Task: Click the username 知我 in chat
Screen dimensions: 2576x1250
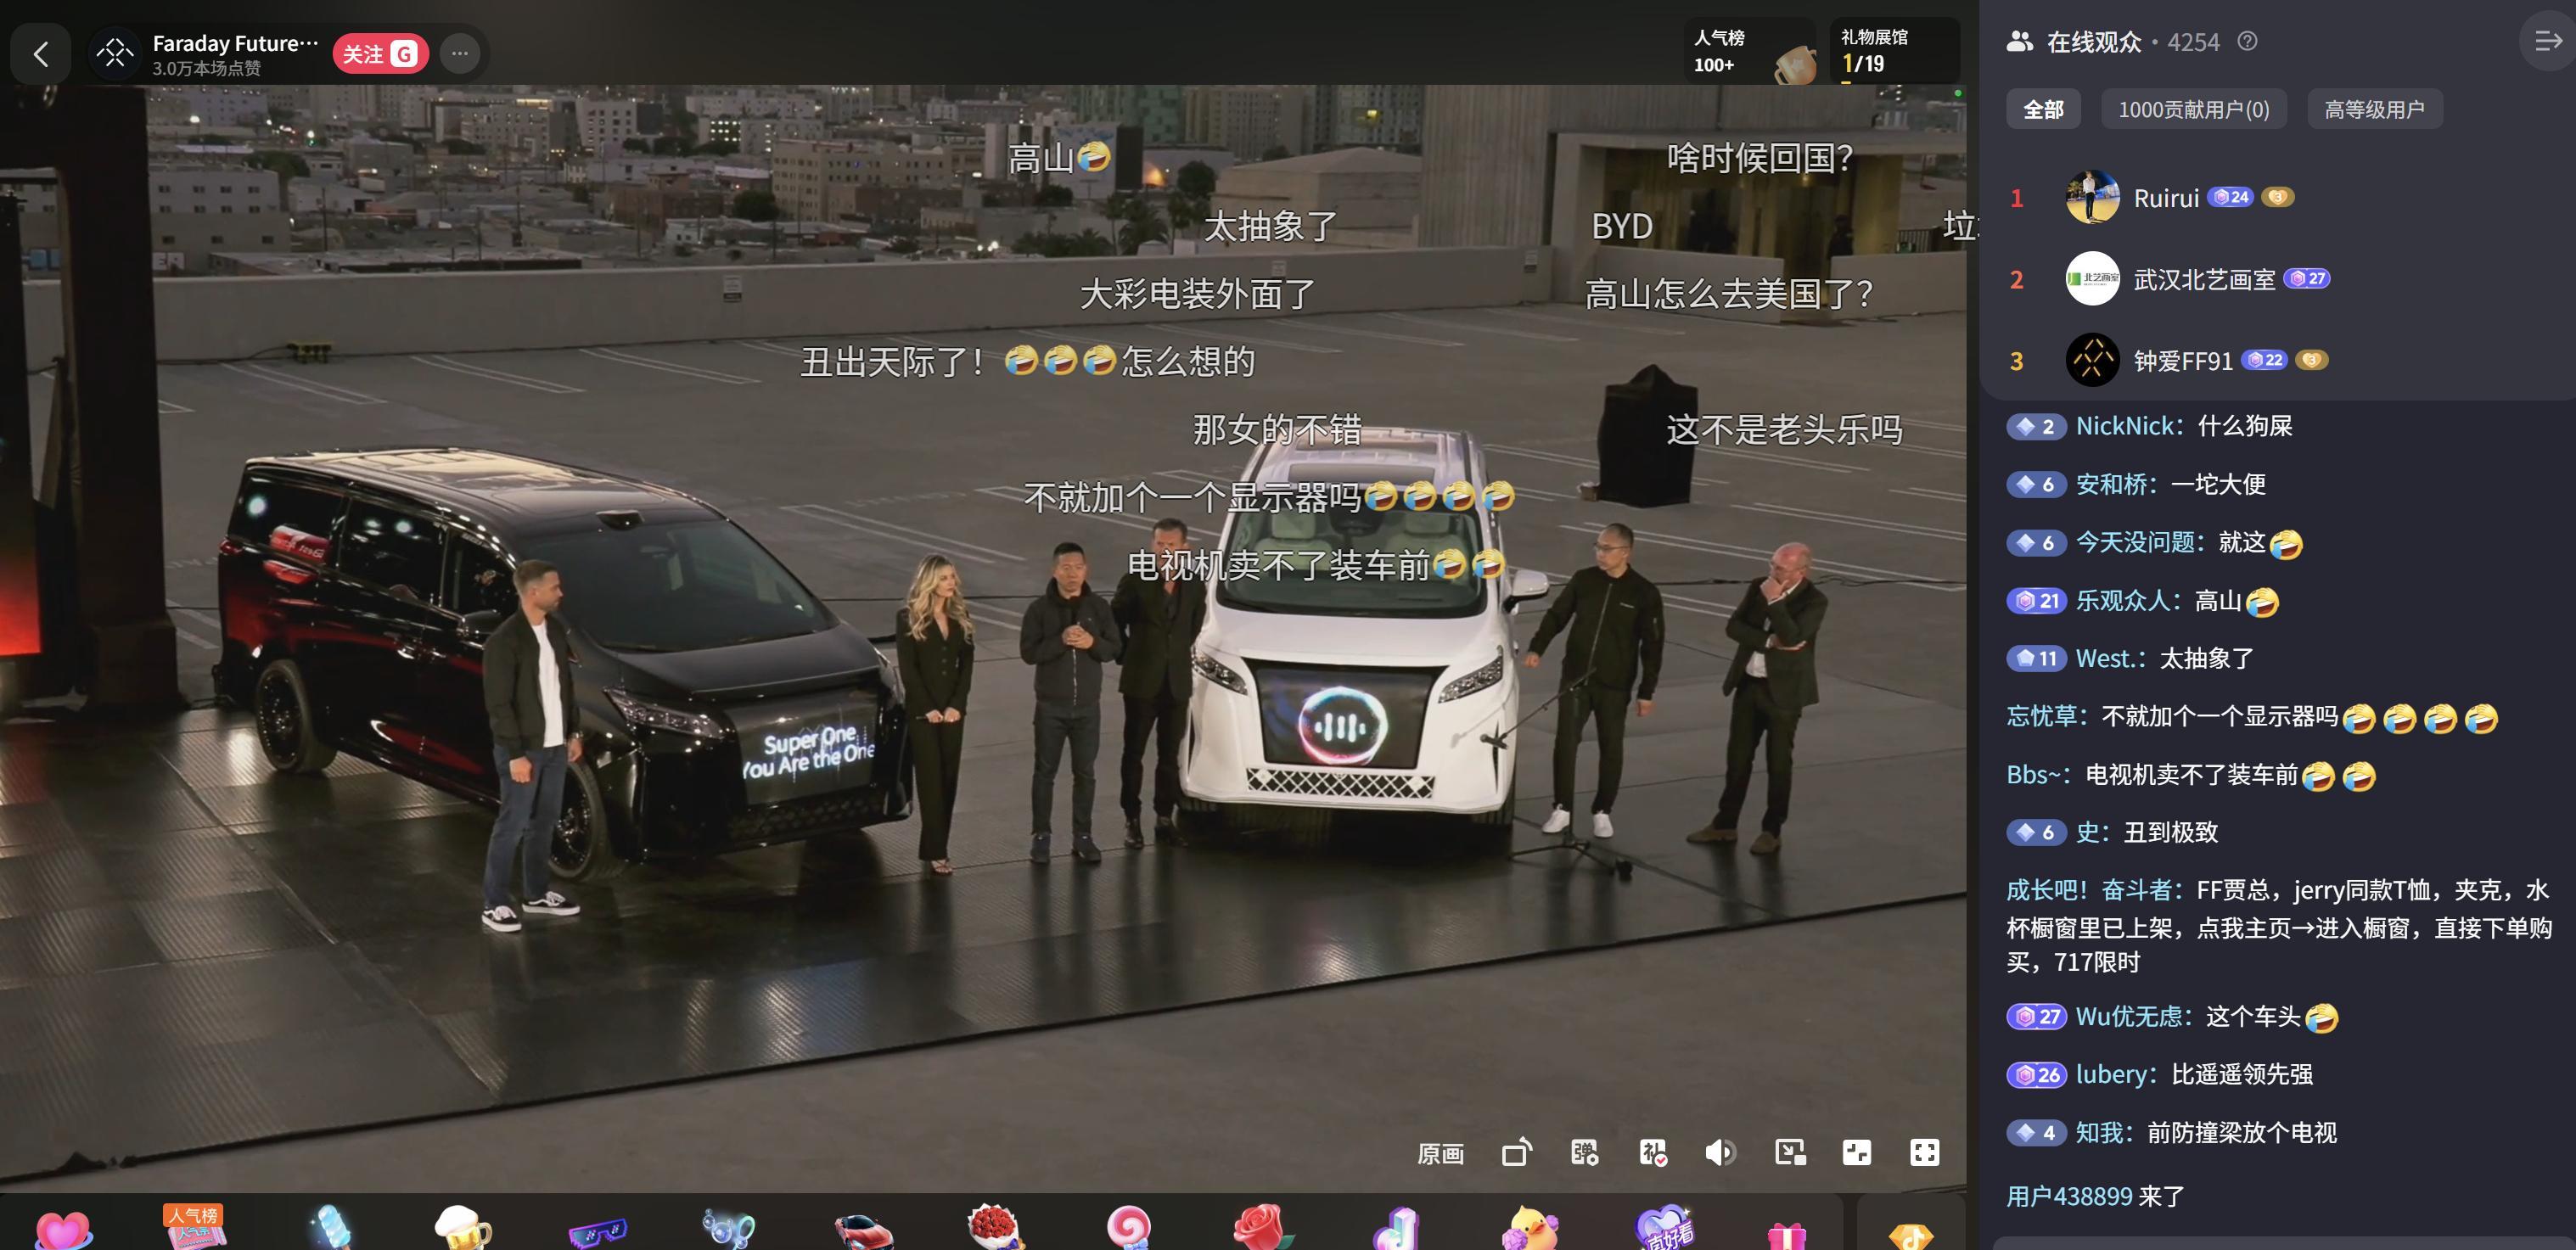Action: 2099,1133
